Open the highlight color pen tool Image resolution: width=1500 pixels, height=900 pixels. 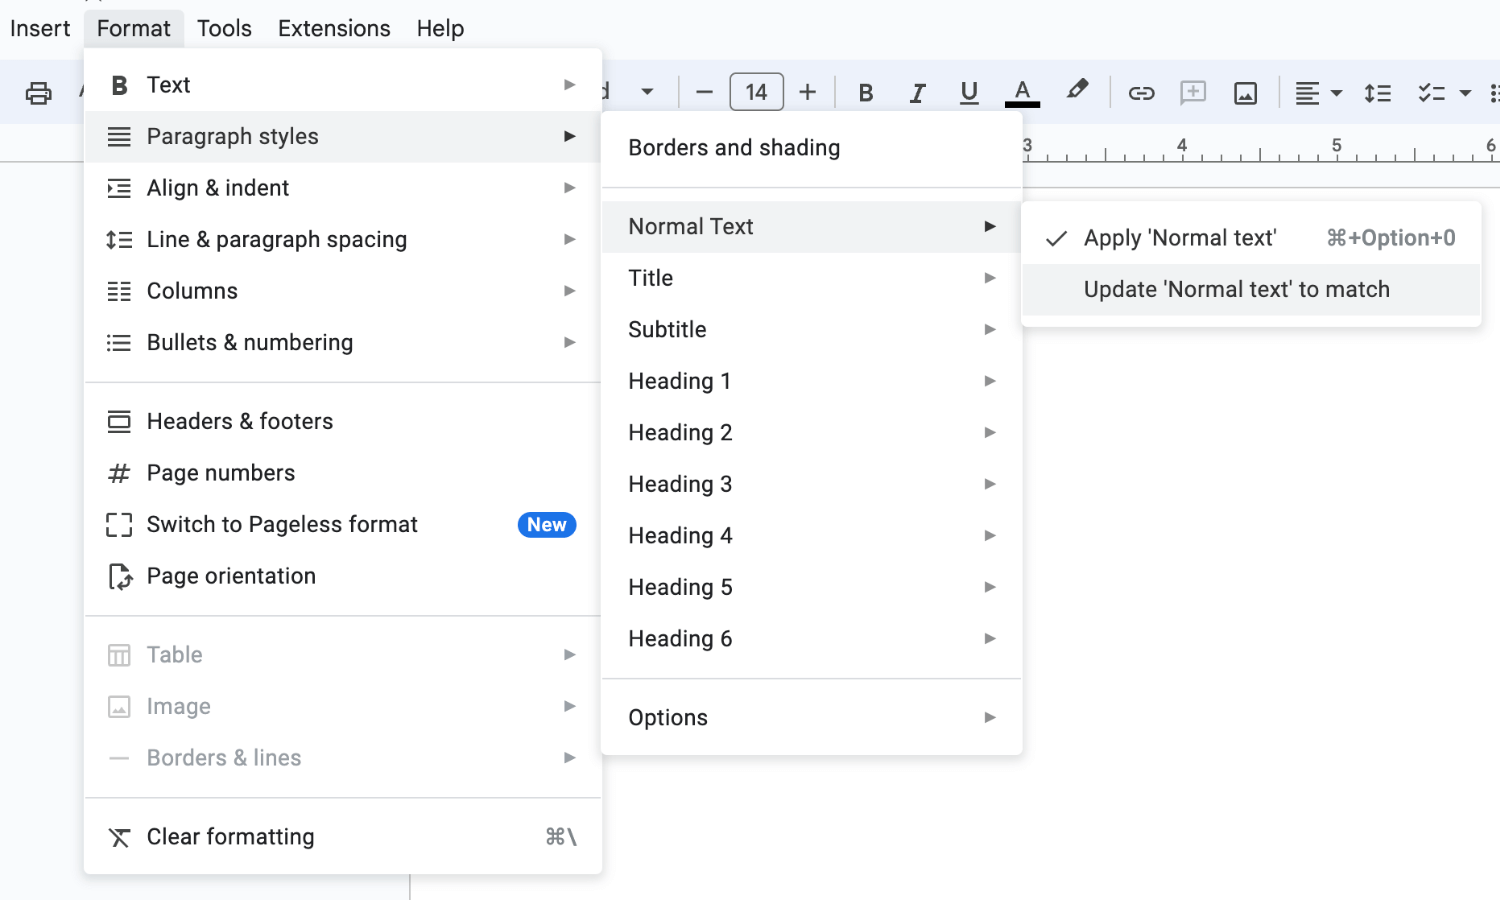coord(1077,91)
